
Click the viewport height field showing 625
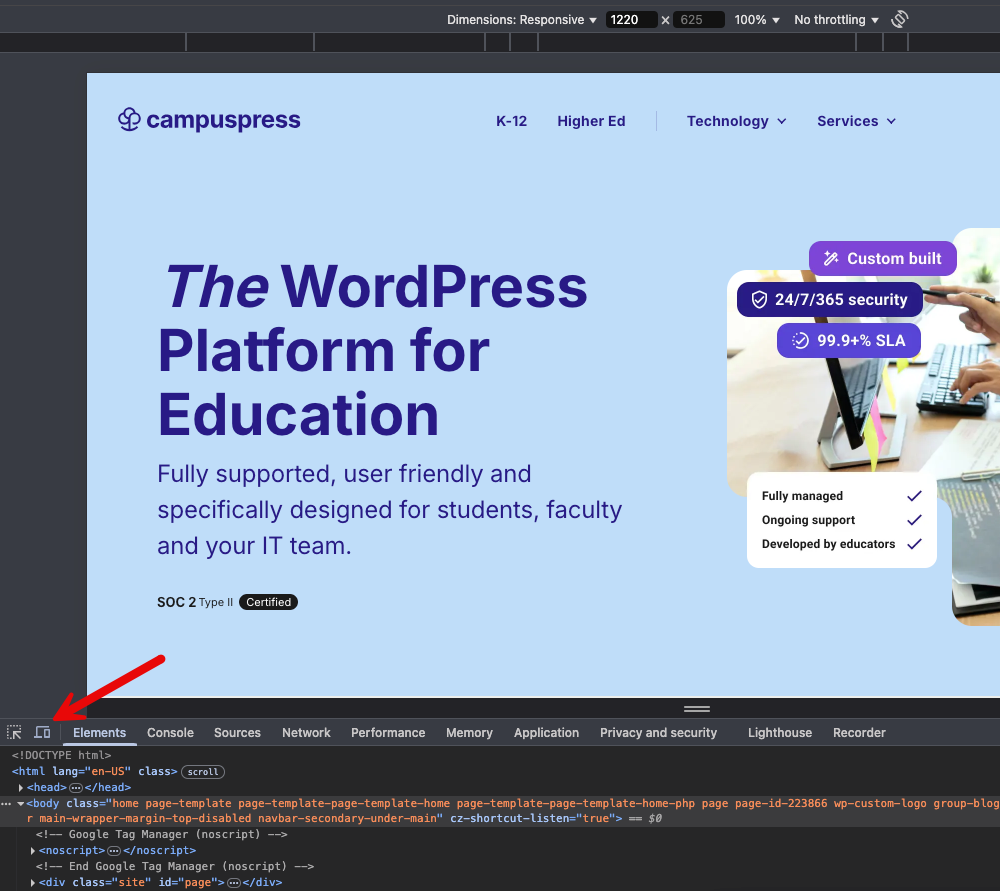point(699,20)
